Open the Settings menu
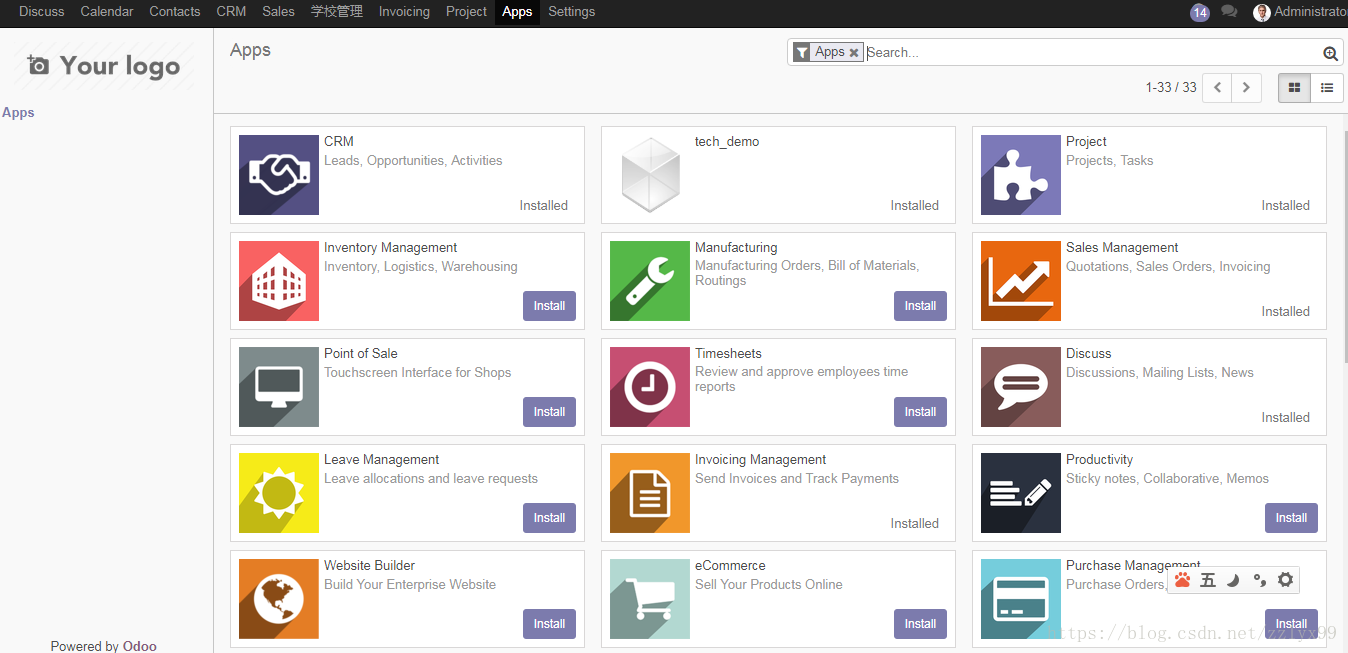Viewport: 1348px width, 653px height. 571,12
